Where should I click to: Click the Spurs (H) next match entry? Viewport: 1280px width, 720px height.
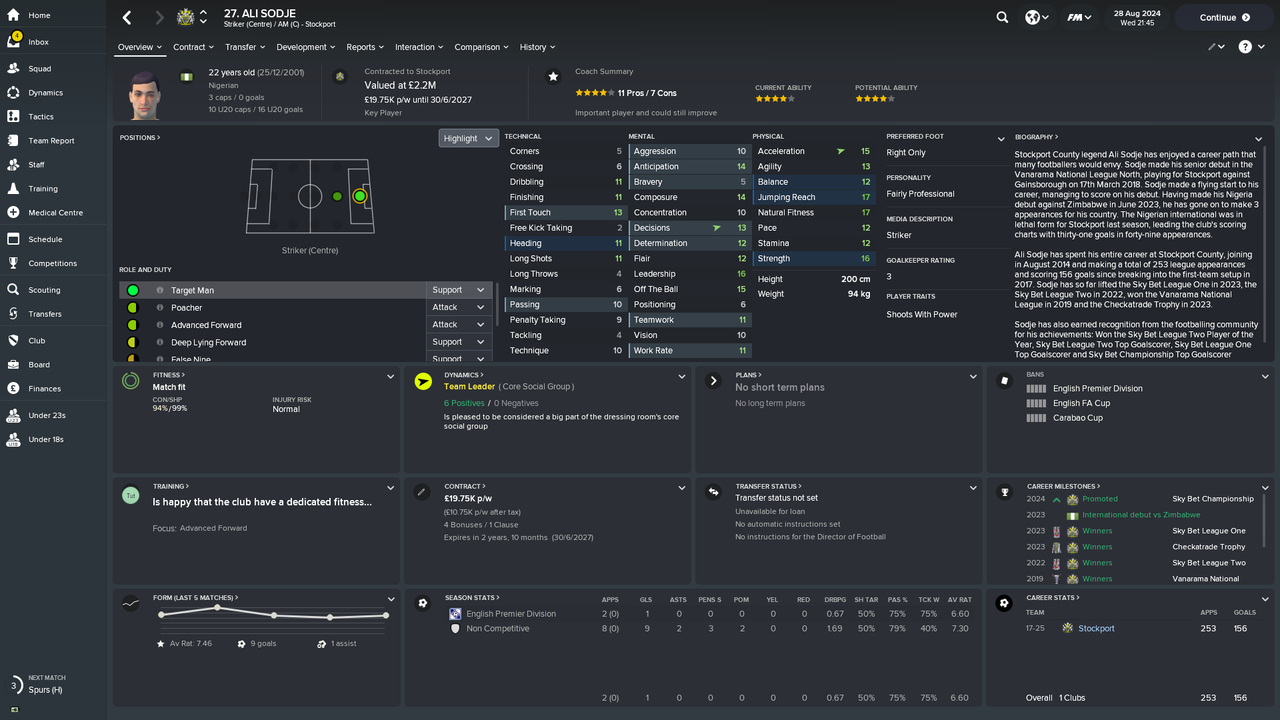pos(45,689)
